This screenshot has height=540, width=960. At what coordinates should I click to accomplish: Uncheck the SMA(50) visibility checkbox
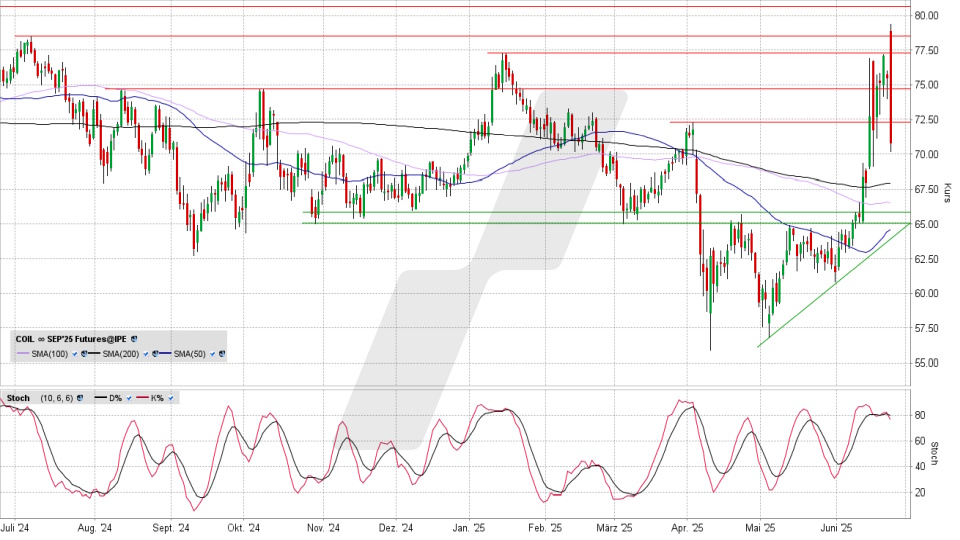[212, 354]
